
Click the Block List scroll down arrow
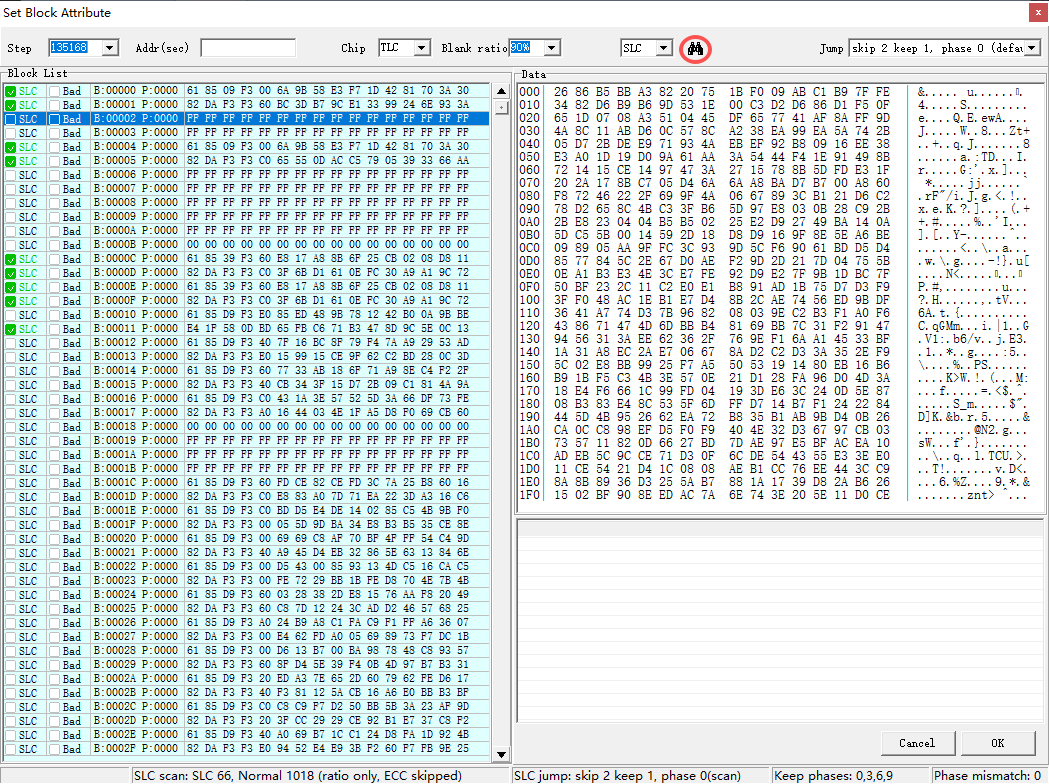pos(501,755)
